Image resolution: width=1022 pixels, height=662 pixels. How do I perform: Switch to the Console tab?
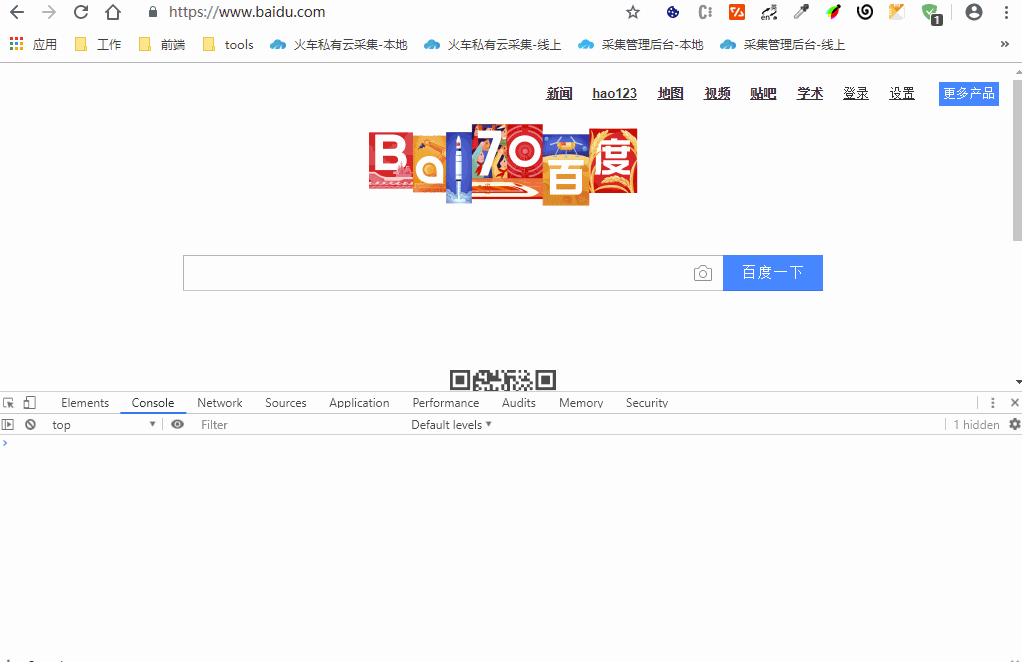153,403
